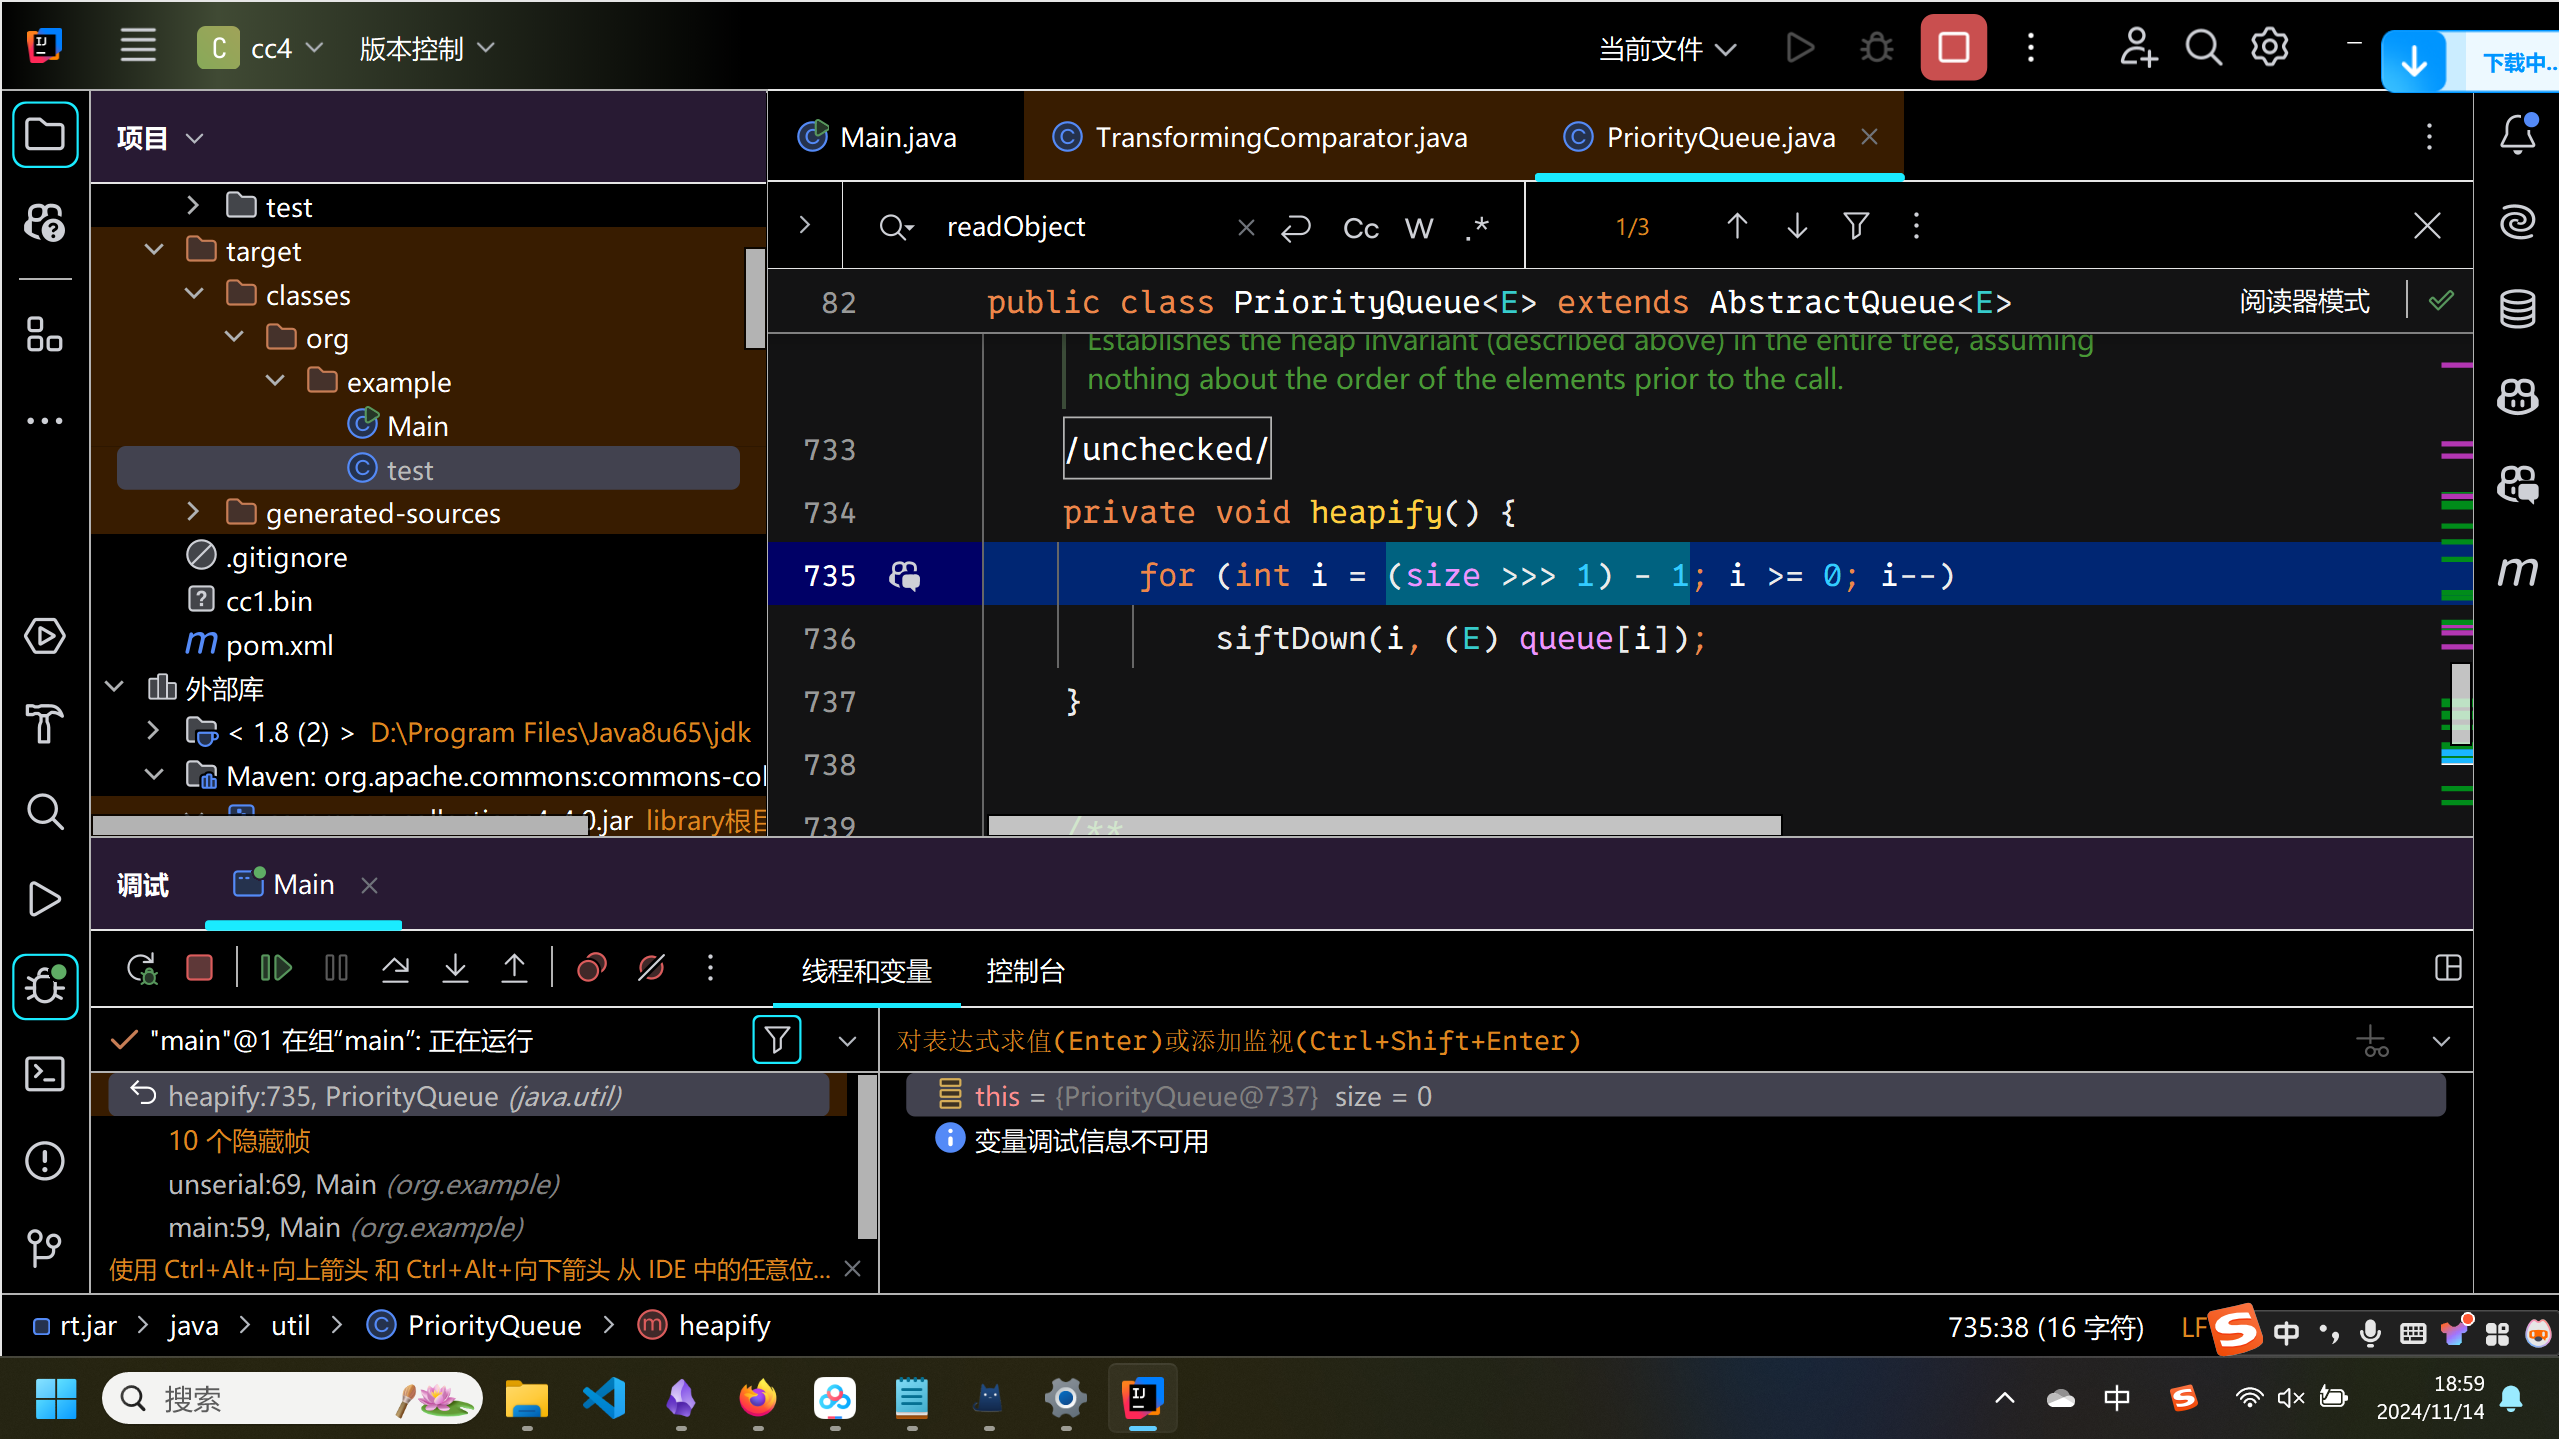Expand the test folder in project tree
The width and height of the screenshot is (2559, 1439).
point(193,206)
